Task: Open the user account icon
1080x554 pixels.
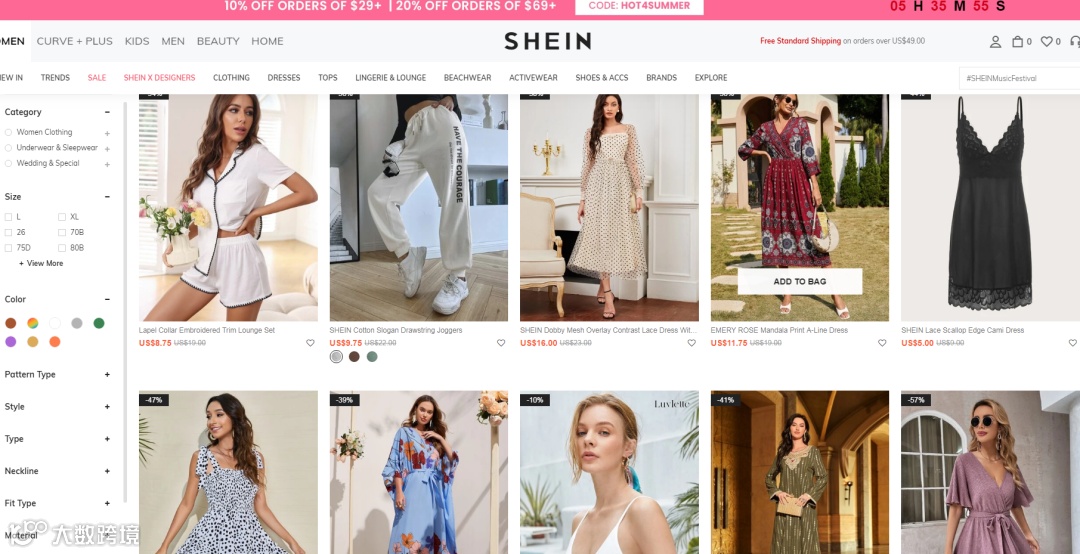Action: pos(995,41)
